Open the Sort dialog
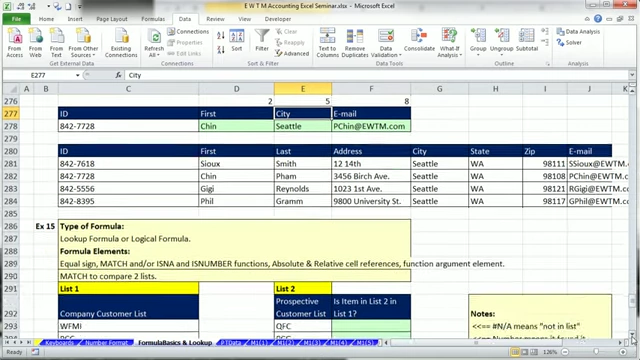Screen dimensions: 640x360 click(237, 40)
